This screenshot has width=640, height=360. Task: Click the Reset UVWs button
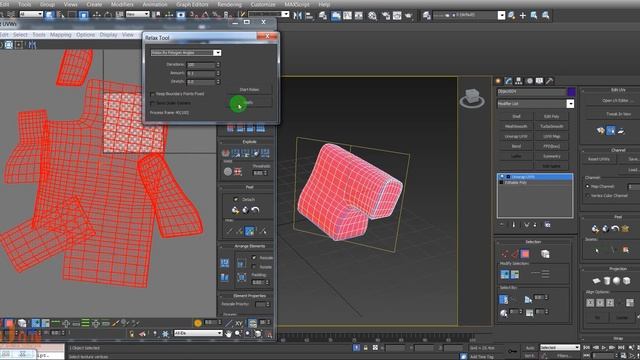599,159
